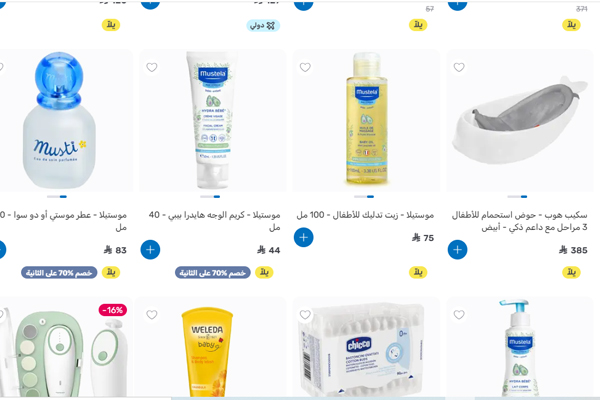Image resolution: width=600 pixels, height=400 pixels.
Task: Open Skip Hop bathtub product title link
Action: point(519,221)
